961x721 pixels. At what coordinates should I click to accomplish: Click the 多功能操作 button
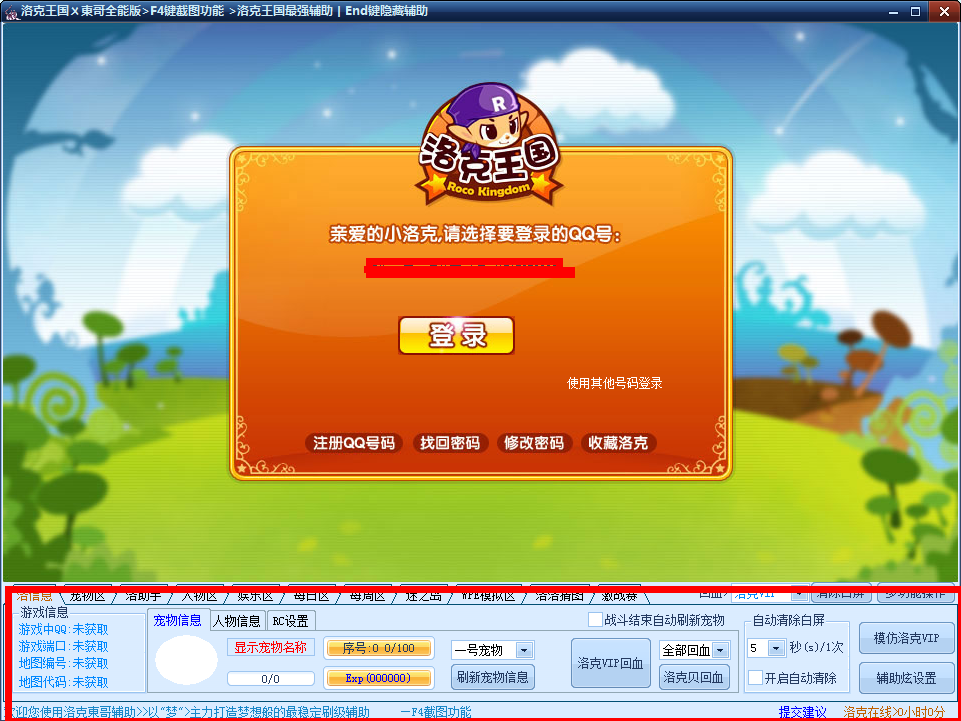click(x=918, y=593)
